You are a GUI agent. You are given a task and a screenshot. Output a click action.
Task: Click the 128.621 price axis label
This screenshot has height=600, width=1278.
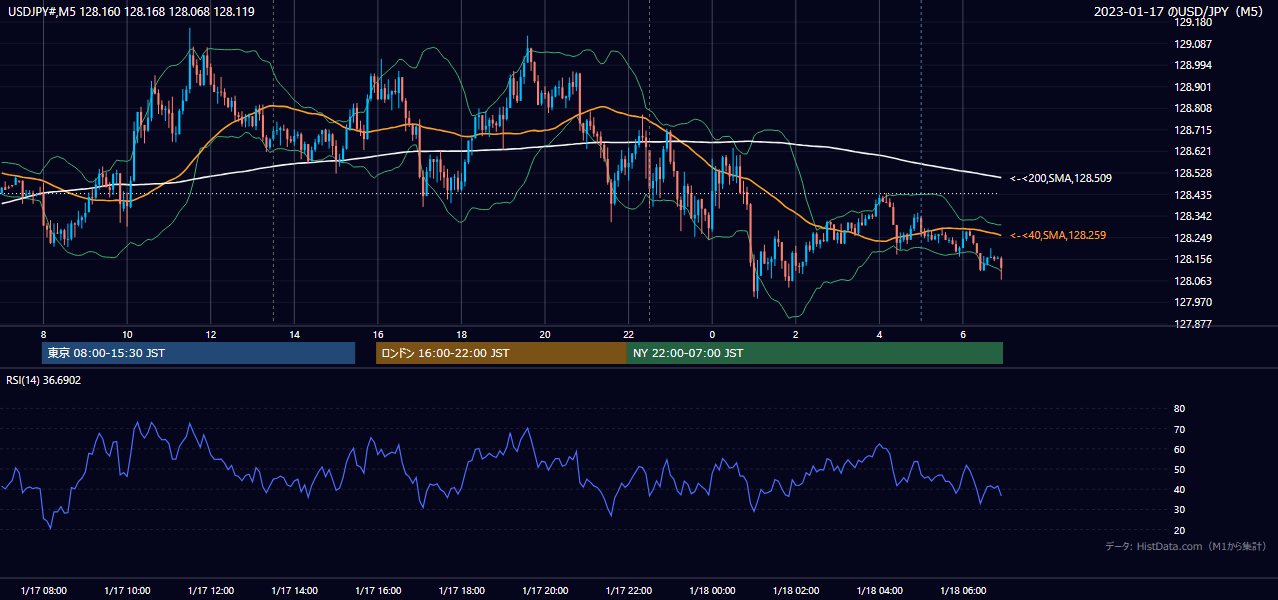[x=1193, y=151]
